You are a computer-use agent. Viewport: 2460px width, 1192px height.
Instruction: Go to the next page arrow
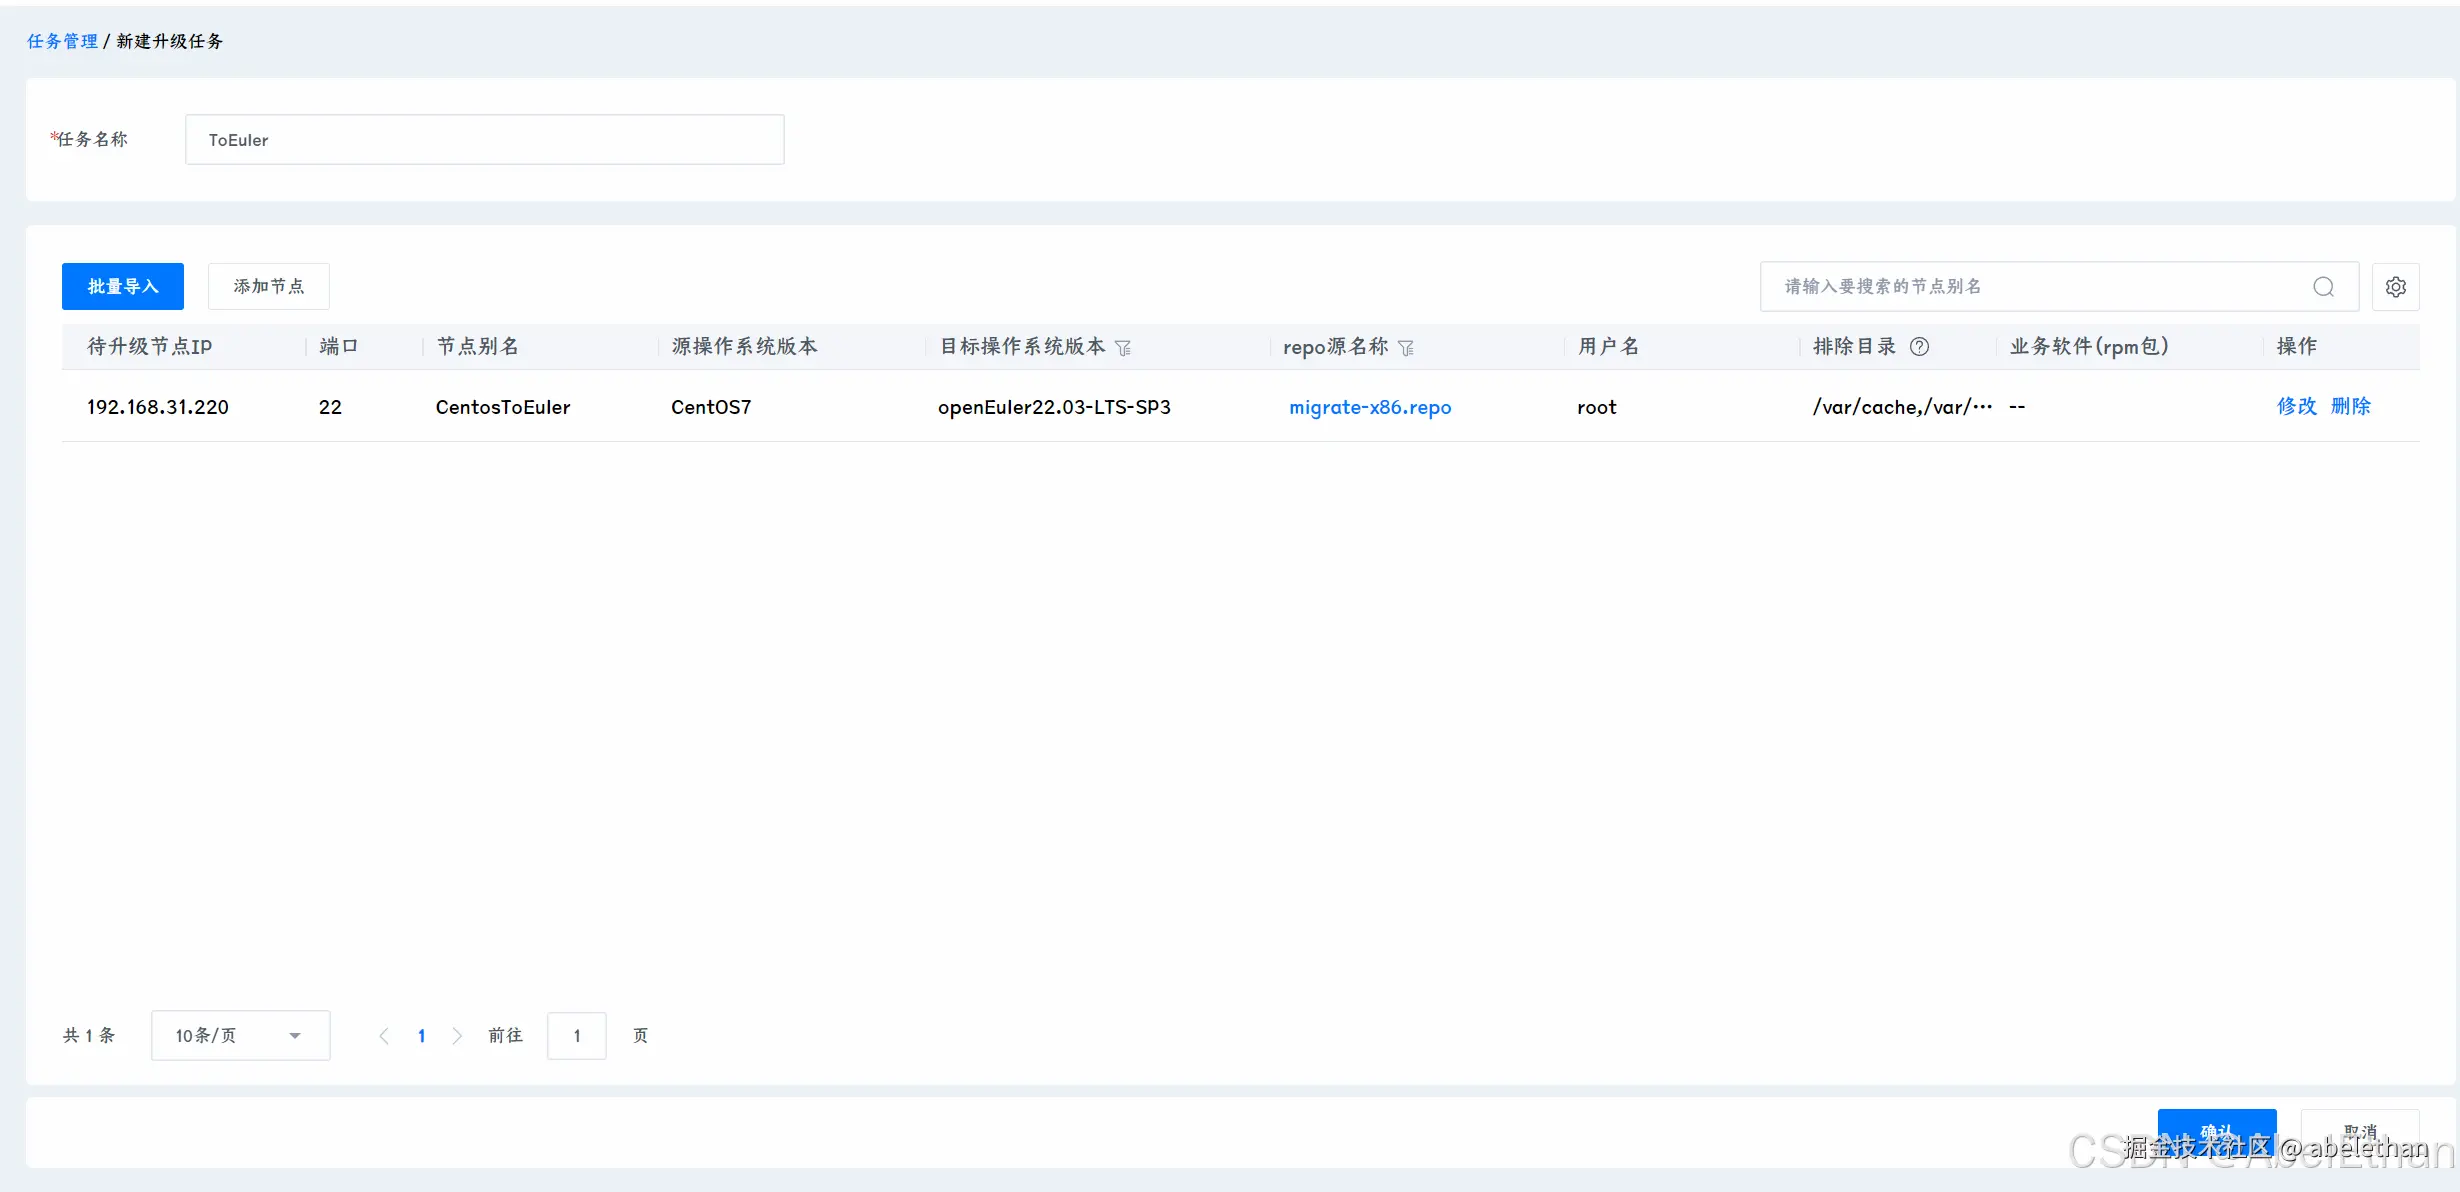pos(457,1036)
